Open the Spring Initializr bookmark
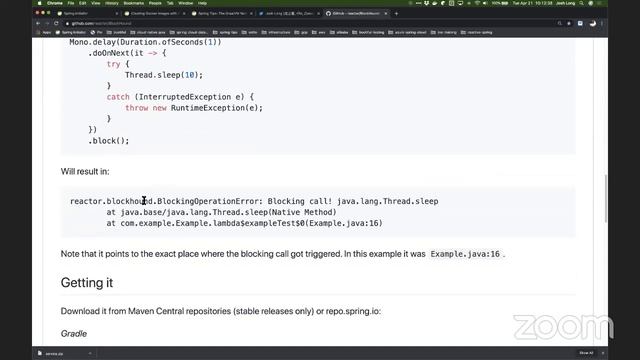 [71, 32]
